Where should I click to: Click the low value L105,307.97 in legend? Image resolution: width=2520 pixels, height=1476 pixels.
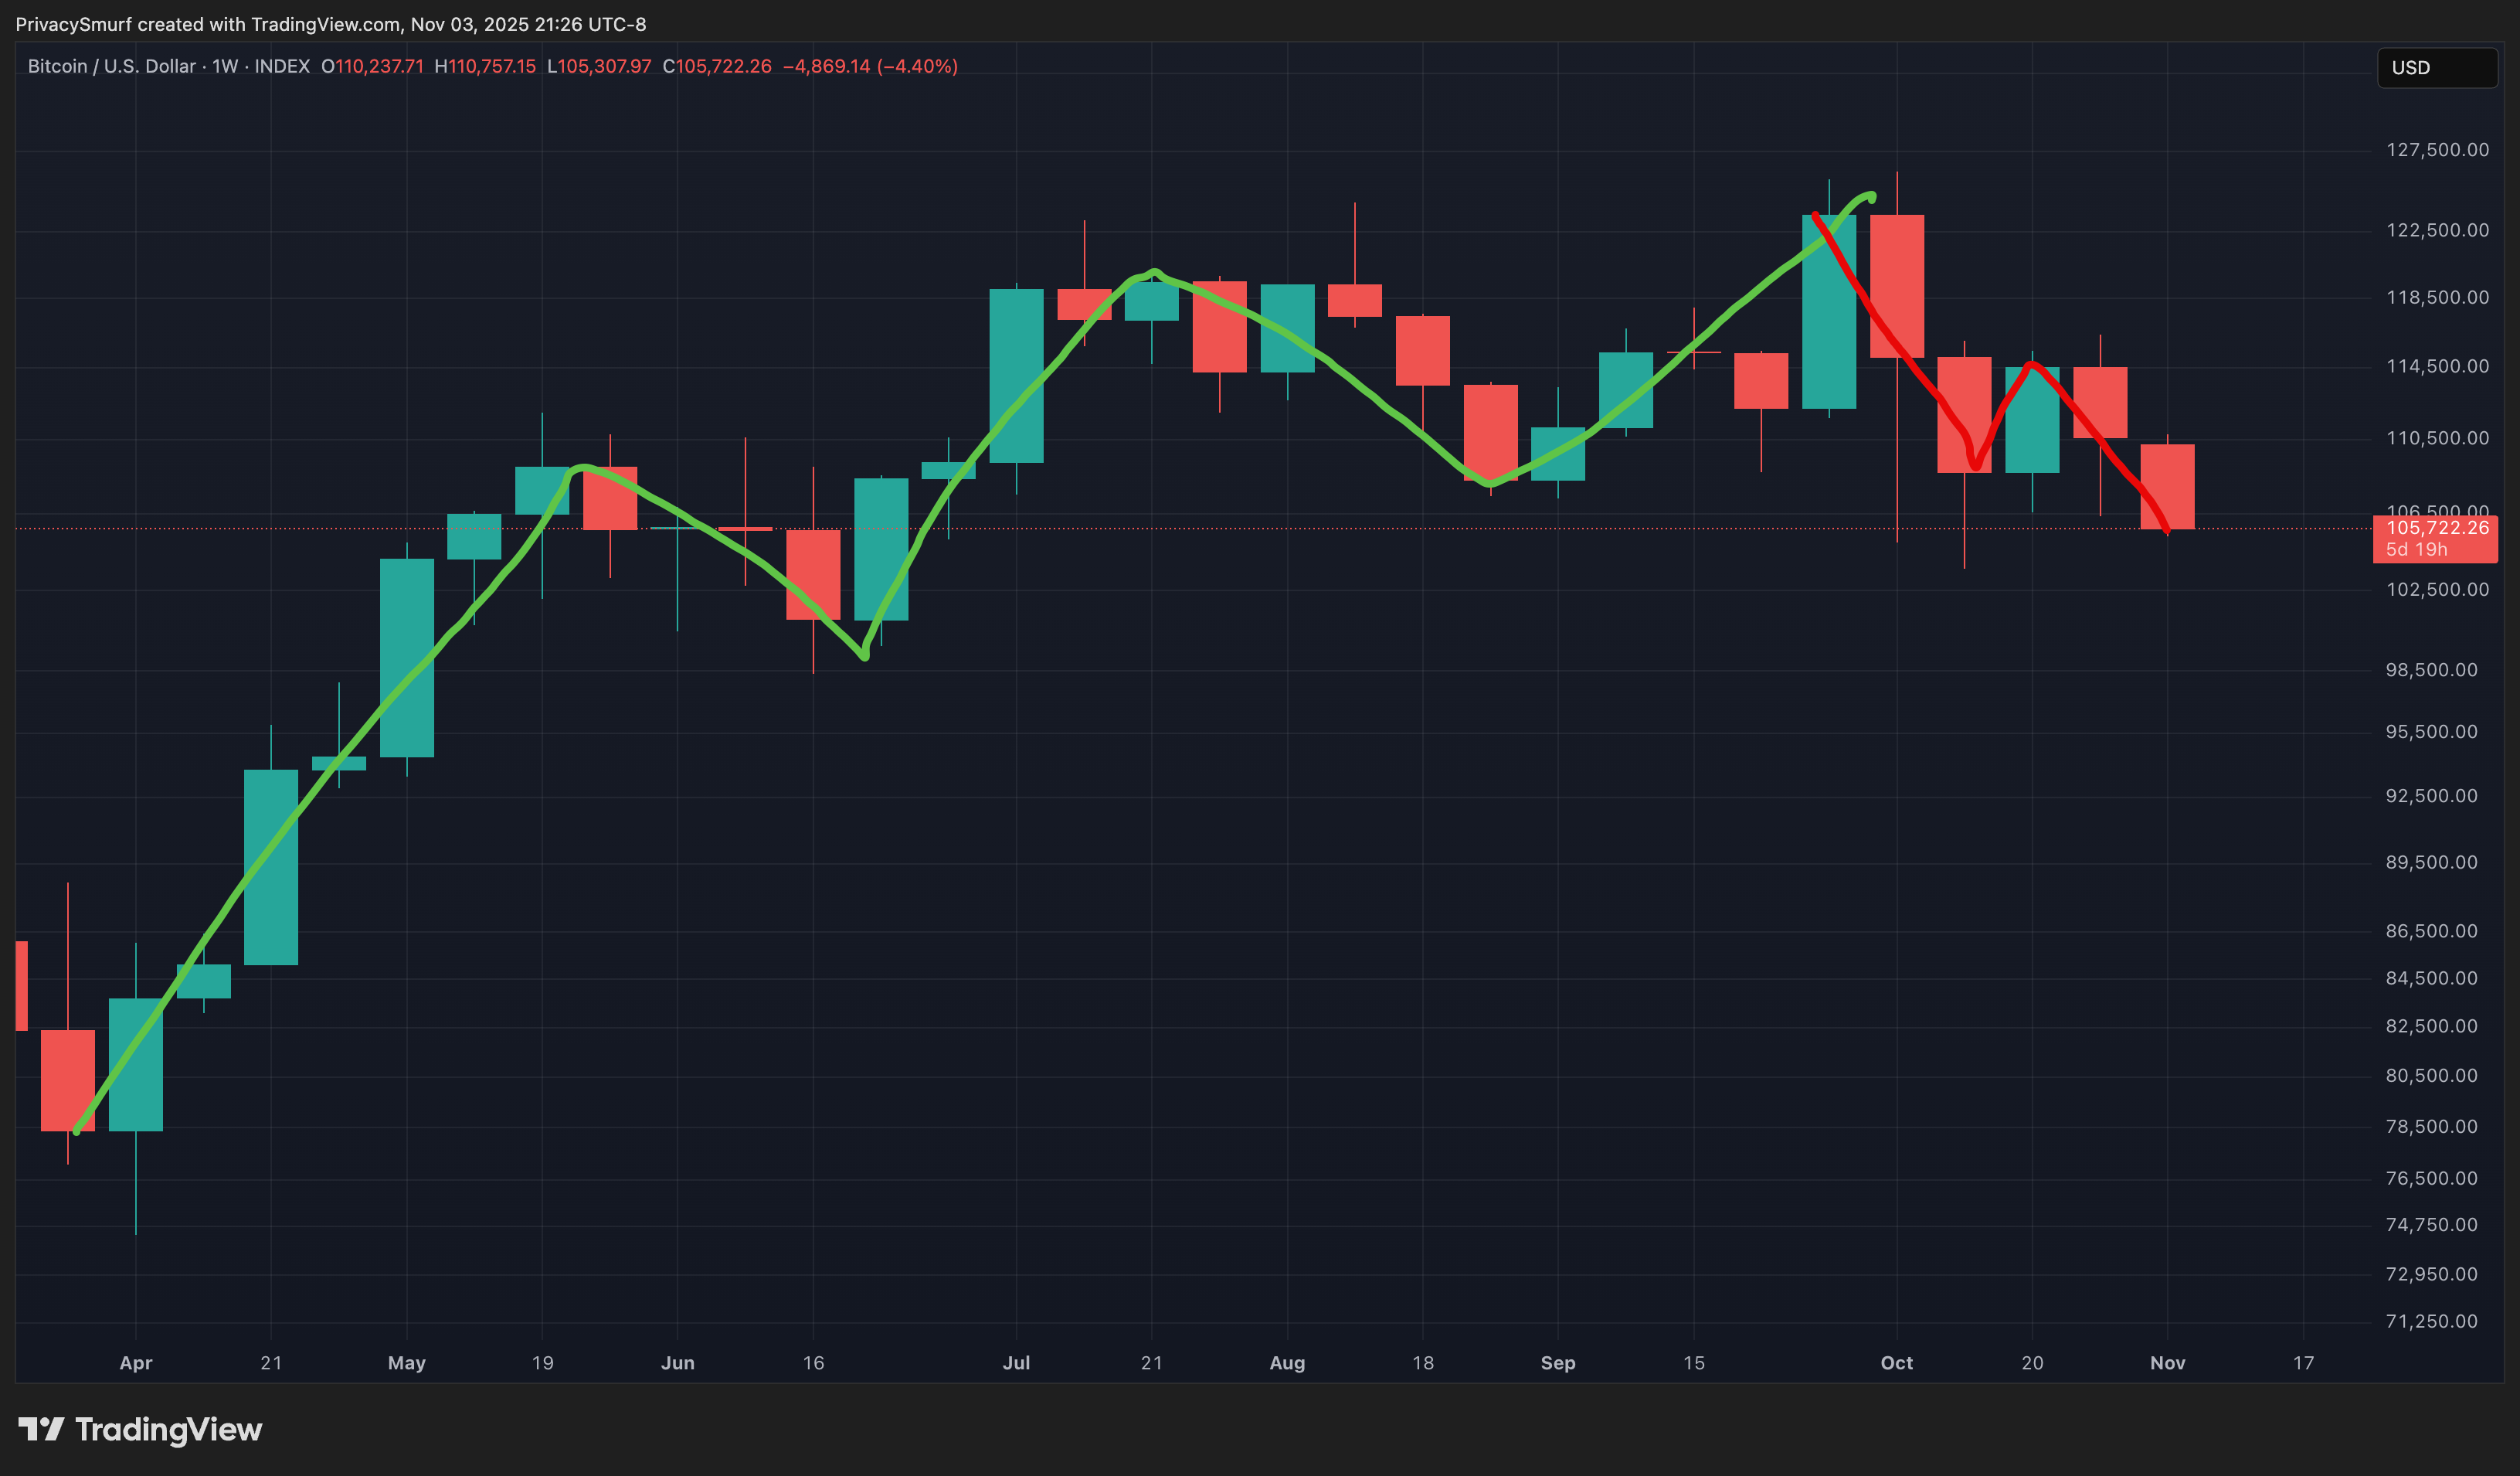(599, 66)
